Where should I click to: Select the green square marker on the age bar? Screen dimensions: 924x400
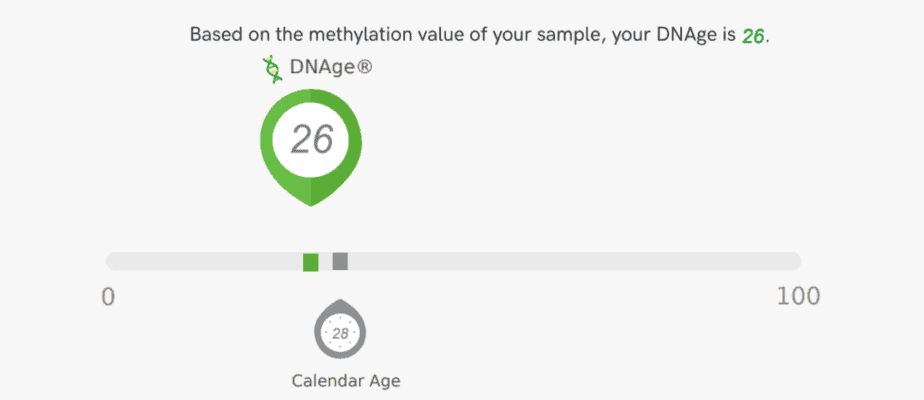[x=311, y=262]
